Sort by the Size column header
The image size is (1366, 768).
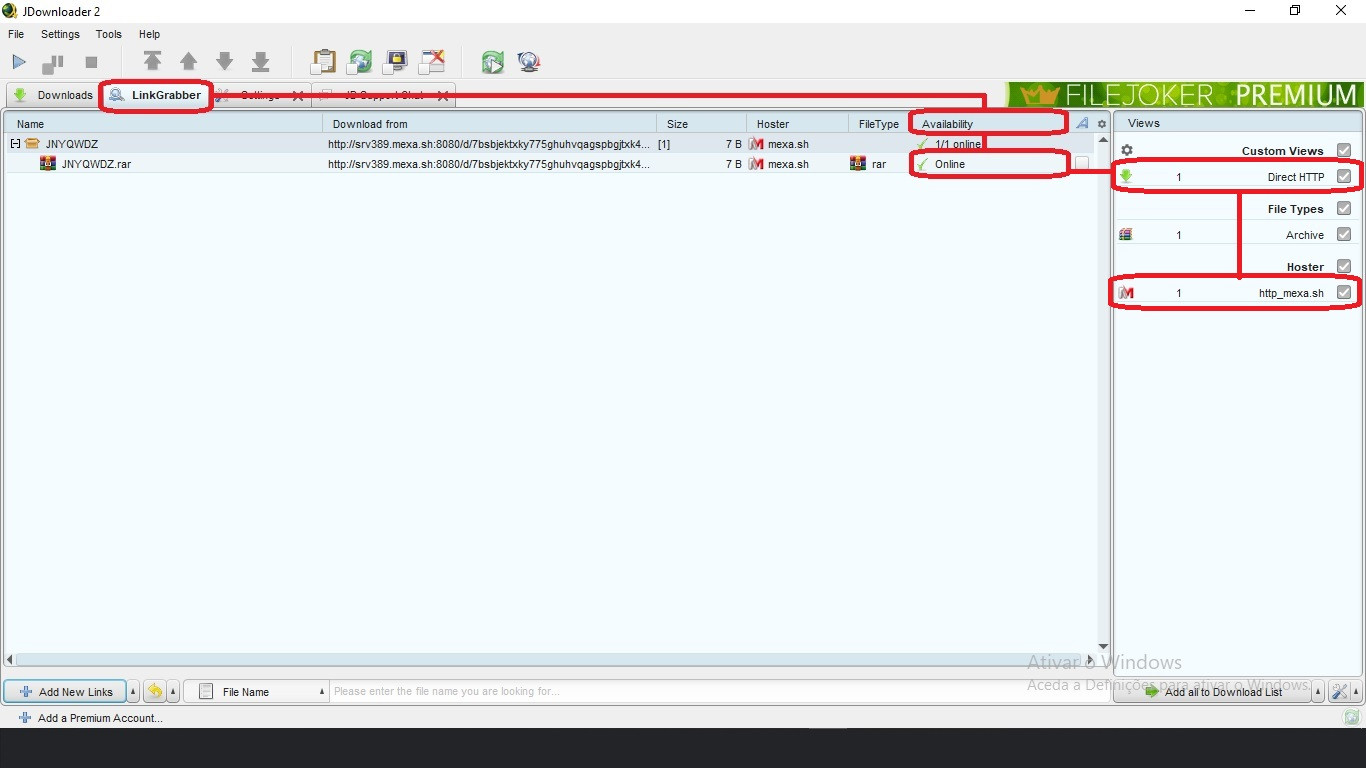tap(701, 124)
